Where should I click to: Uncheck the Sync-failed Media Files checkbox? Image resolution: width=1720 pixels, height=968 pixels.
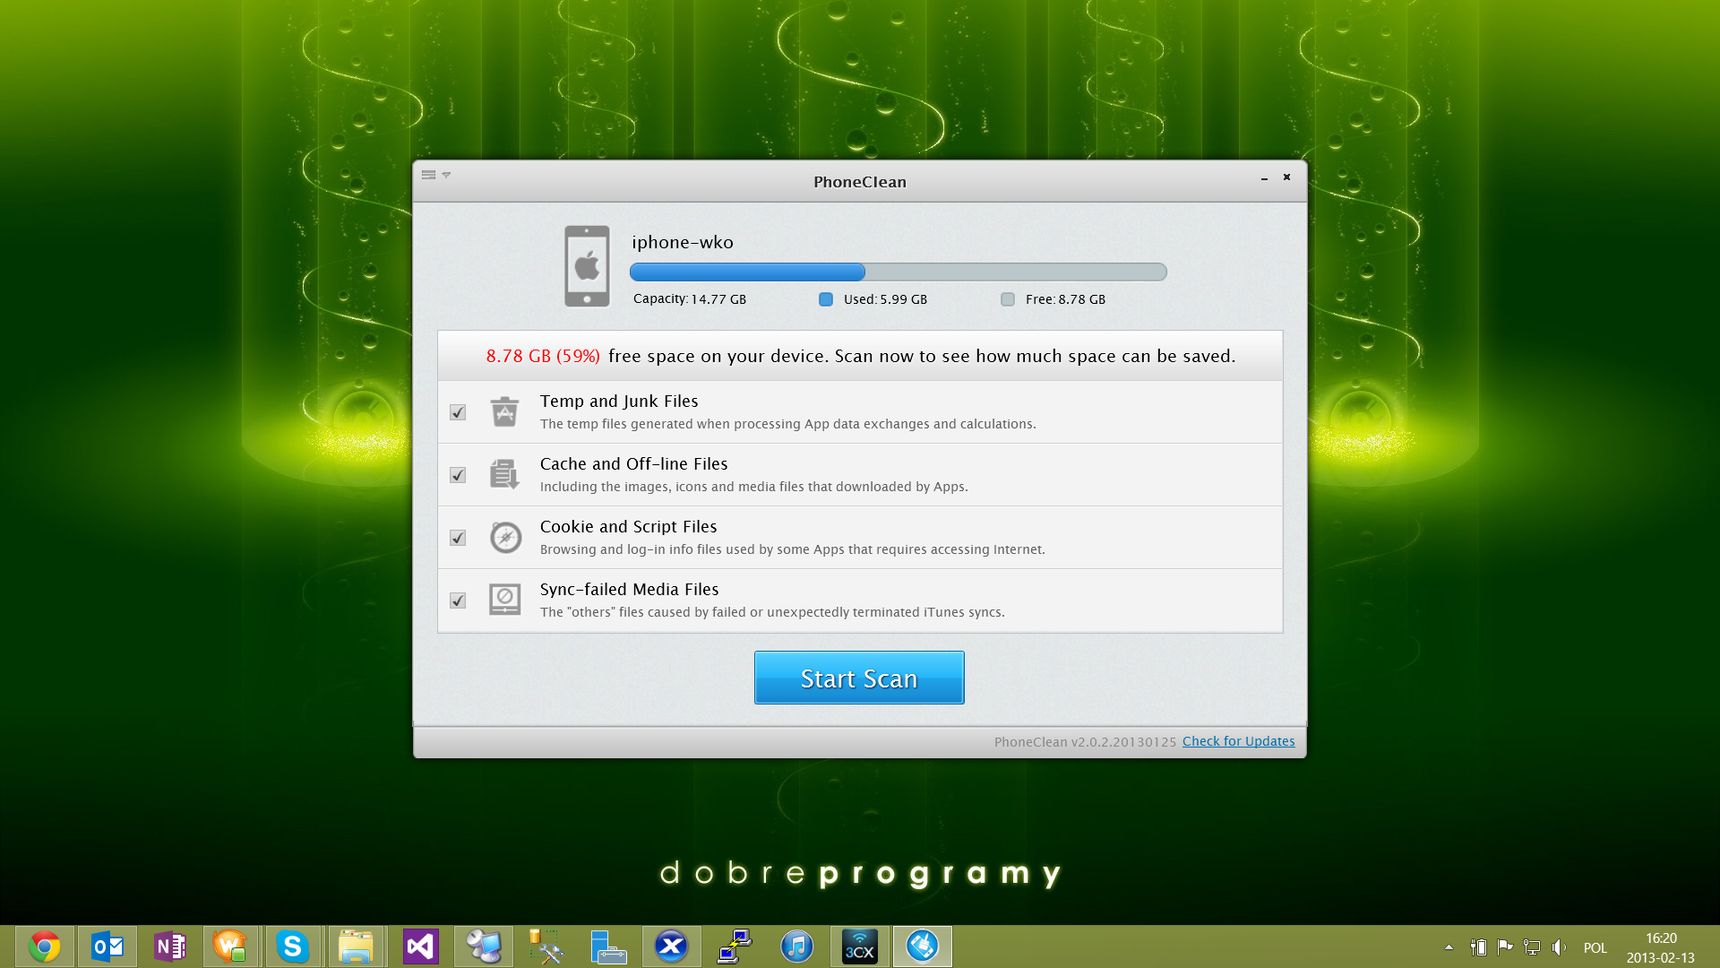[x=458, y=601]
